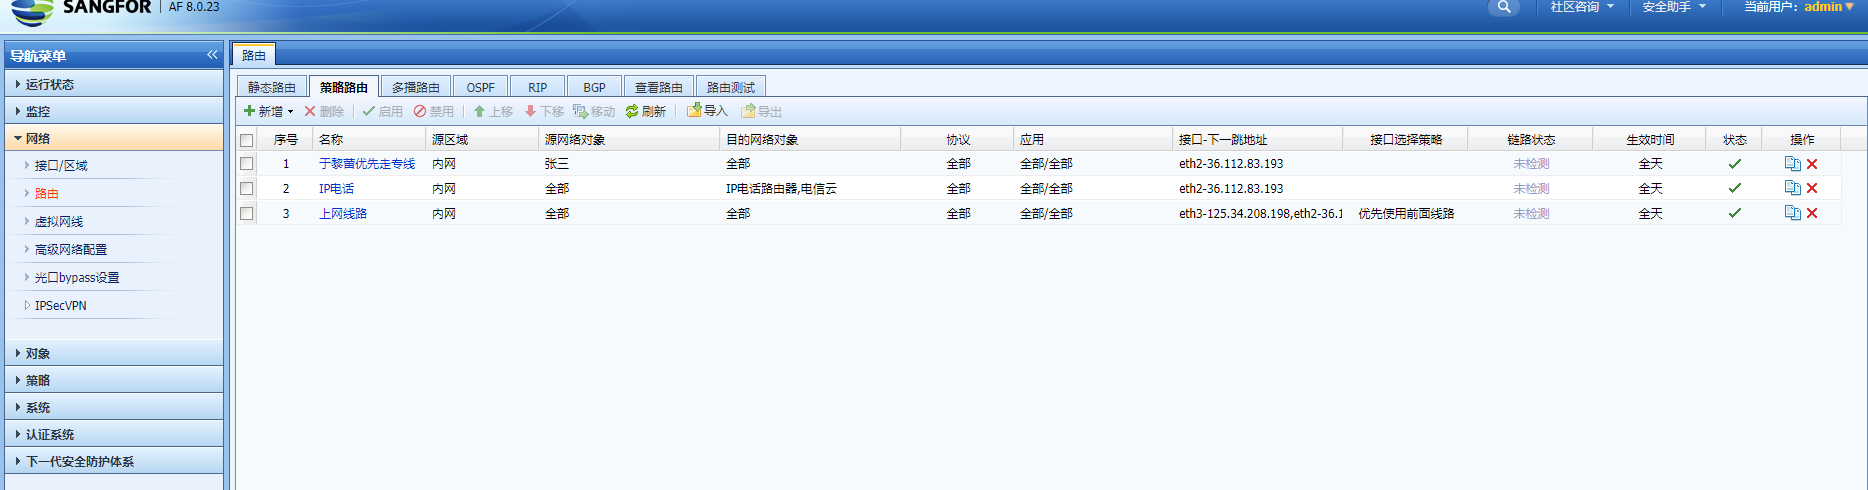Switch to the 路由测试 tab
This screenshot has height=490, width=1868.
[x=731, y=87]
